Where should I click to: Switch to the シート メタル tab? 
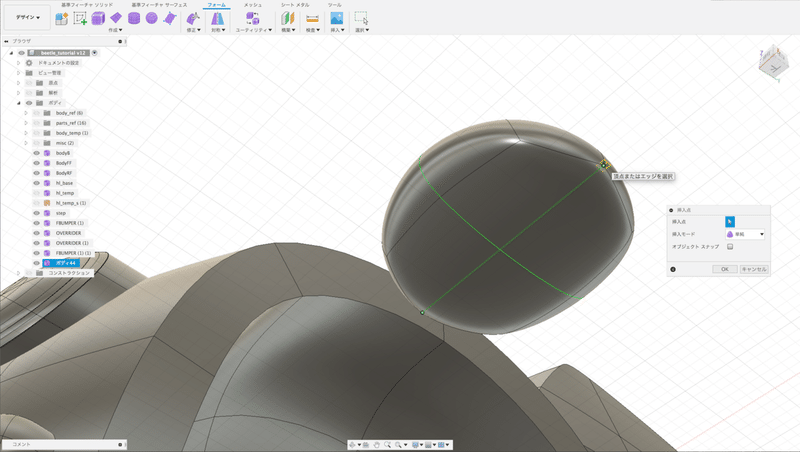[293, 5]
